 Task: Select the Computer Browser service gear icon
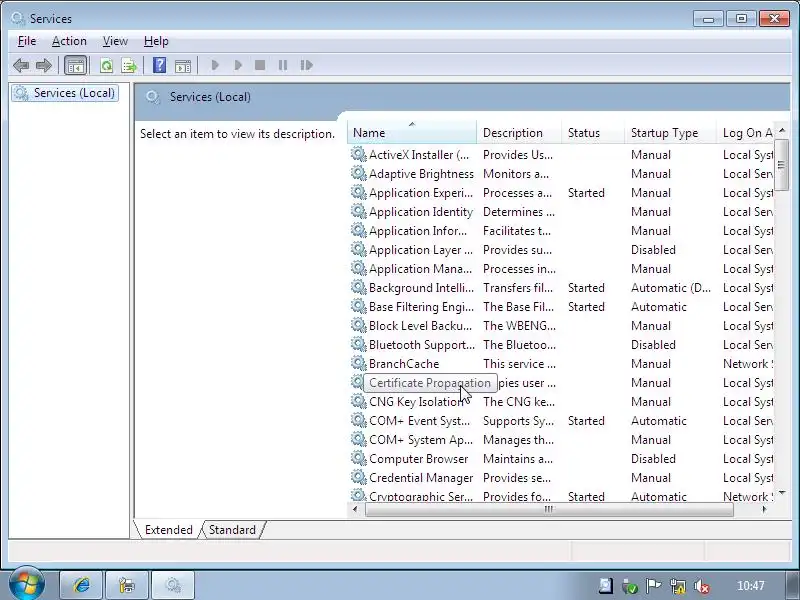[x=359, y=458]
